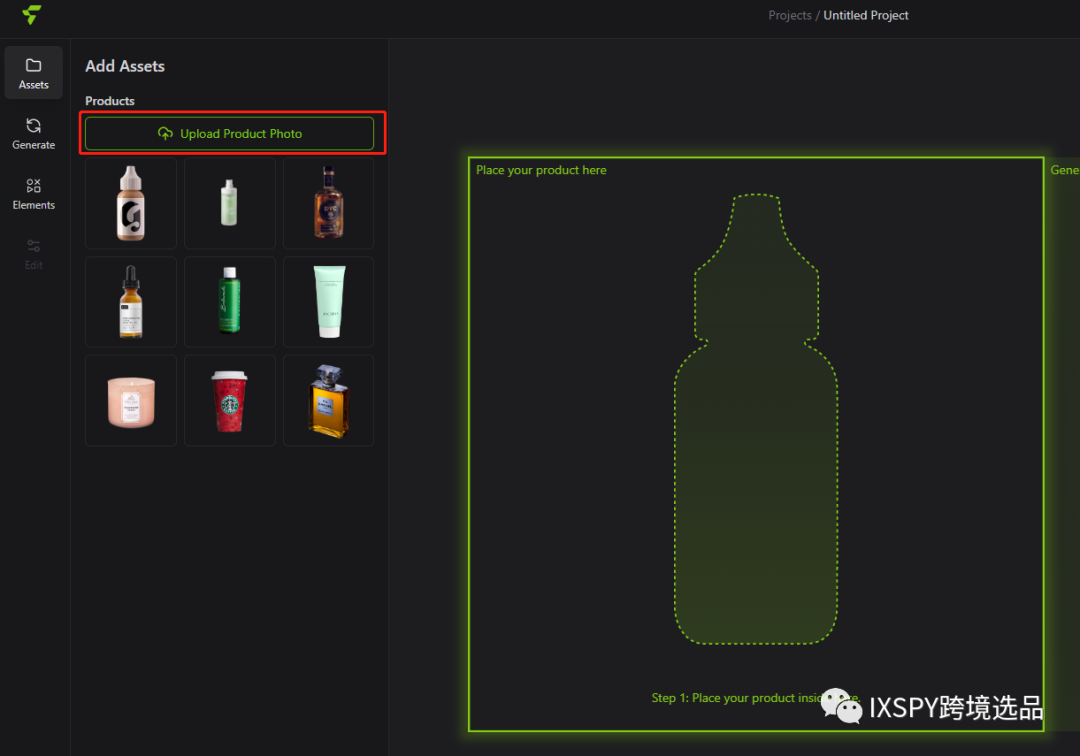Open the Edit sidebar tab
This screenshot has width=1080, height=756.
tap(33, 254)
